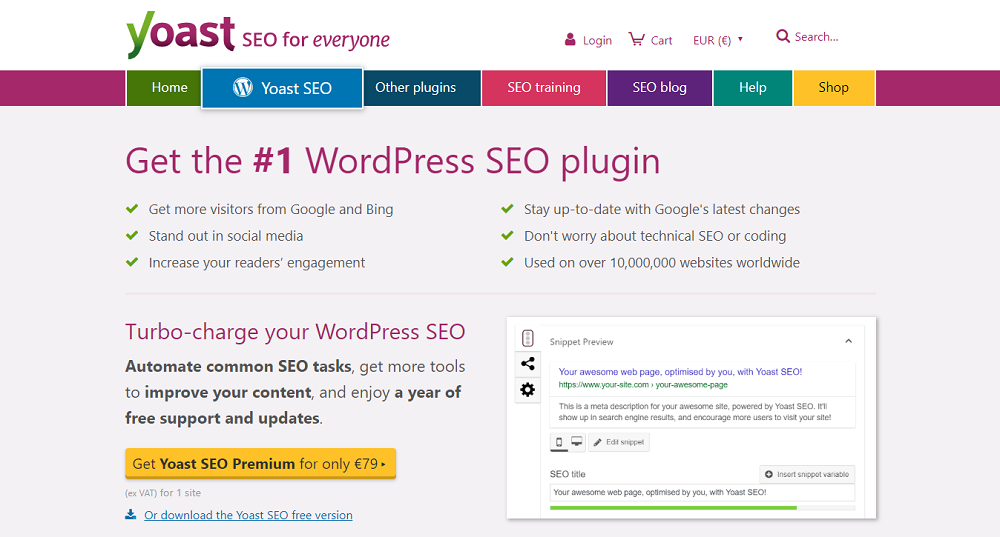This screenshot has height=537, width=1000.
Task: Switch to mobile snippet preview
Action: [x=560, y=442]
